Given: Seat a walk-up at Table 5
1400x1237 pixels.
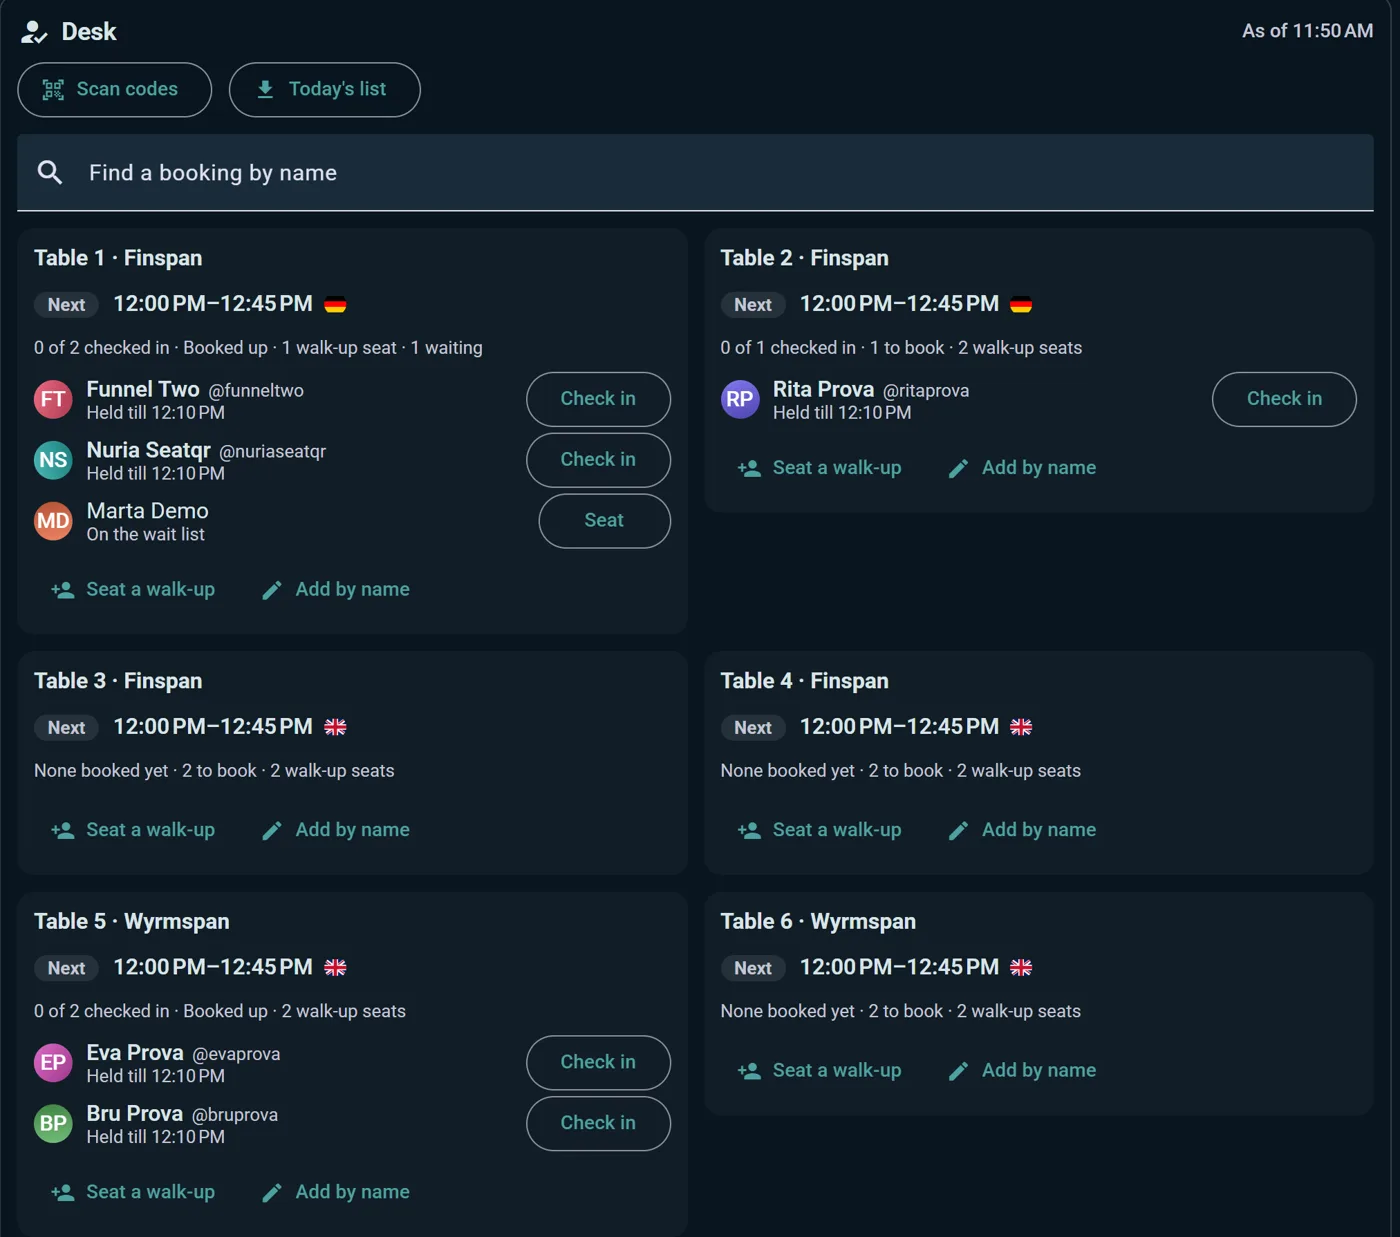Looking at the screenshot, I should 133,1193.
